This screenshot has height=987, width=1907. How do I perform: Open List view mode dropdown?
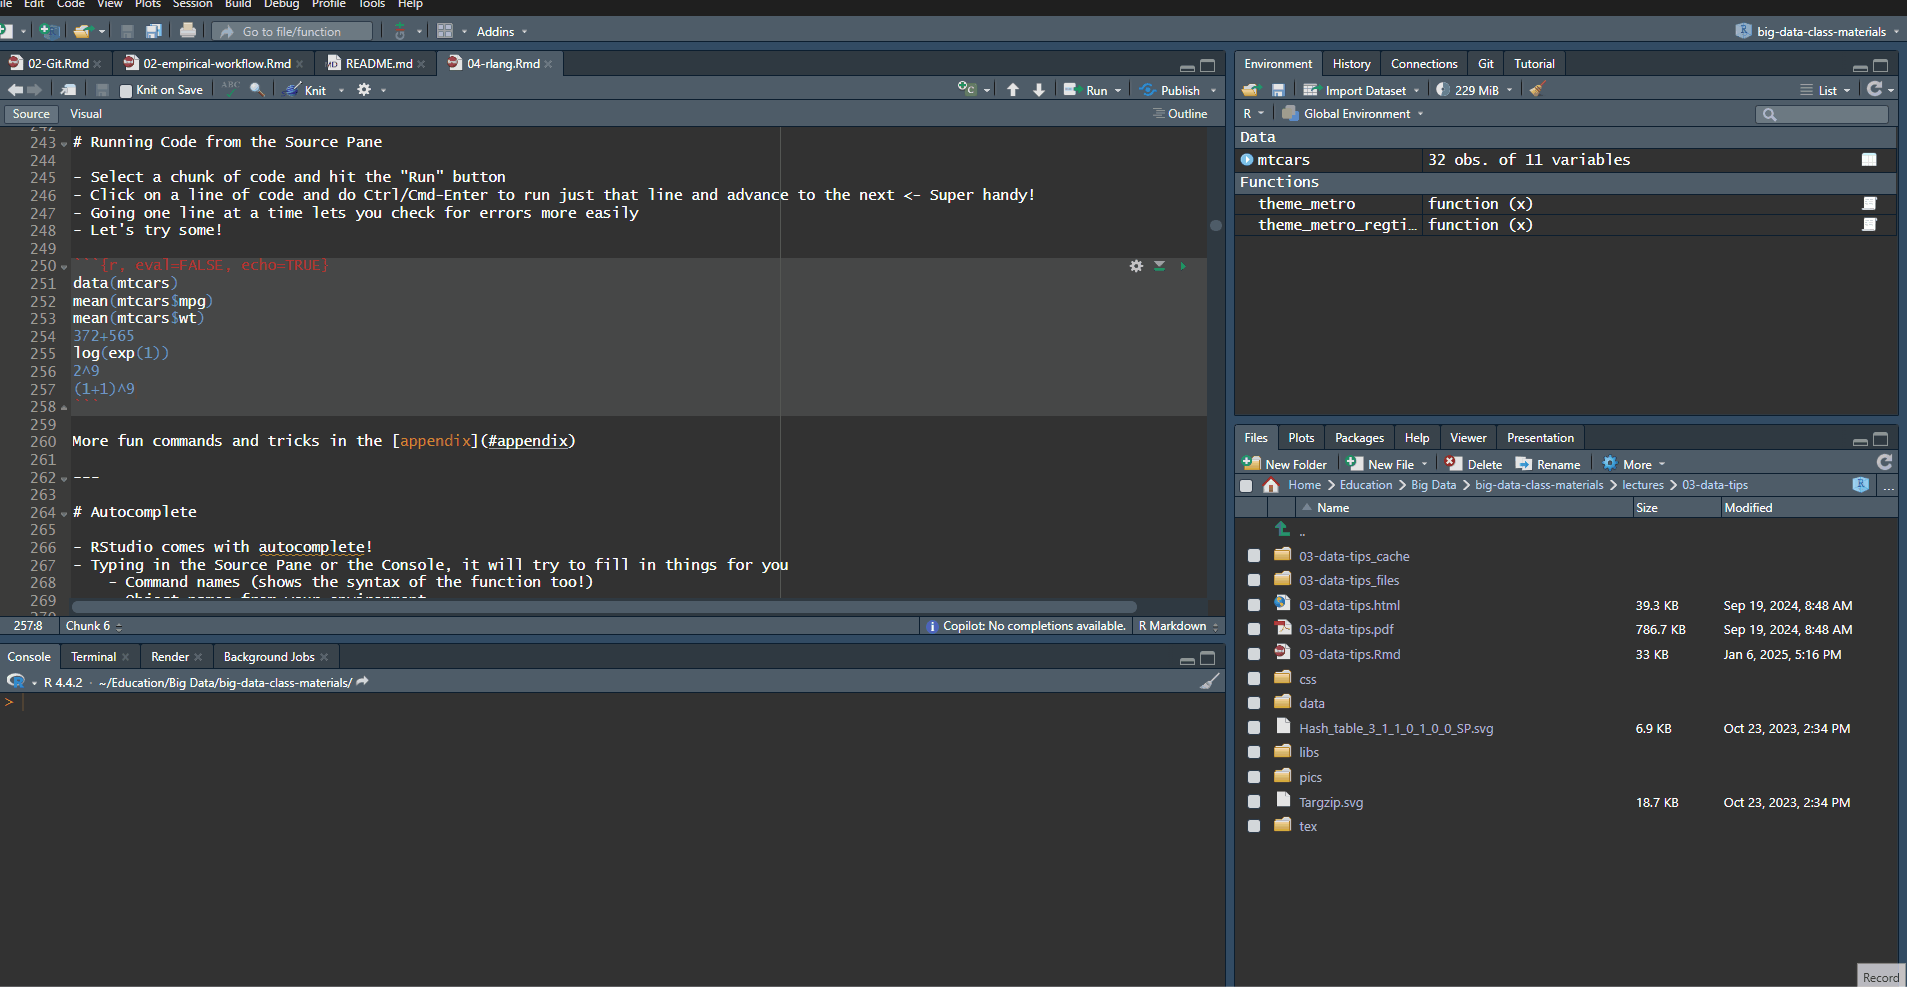click(1826, 90)
